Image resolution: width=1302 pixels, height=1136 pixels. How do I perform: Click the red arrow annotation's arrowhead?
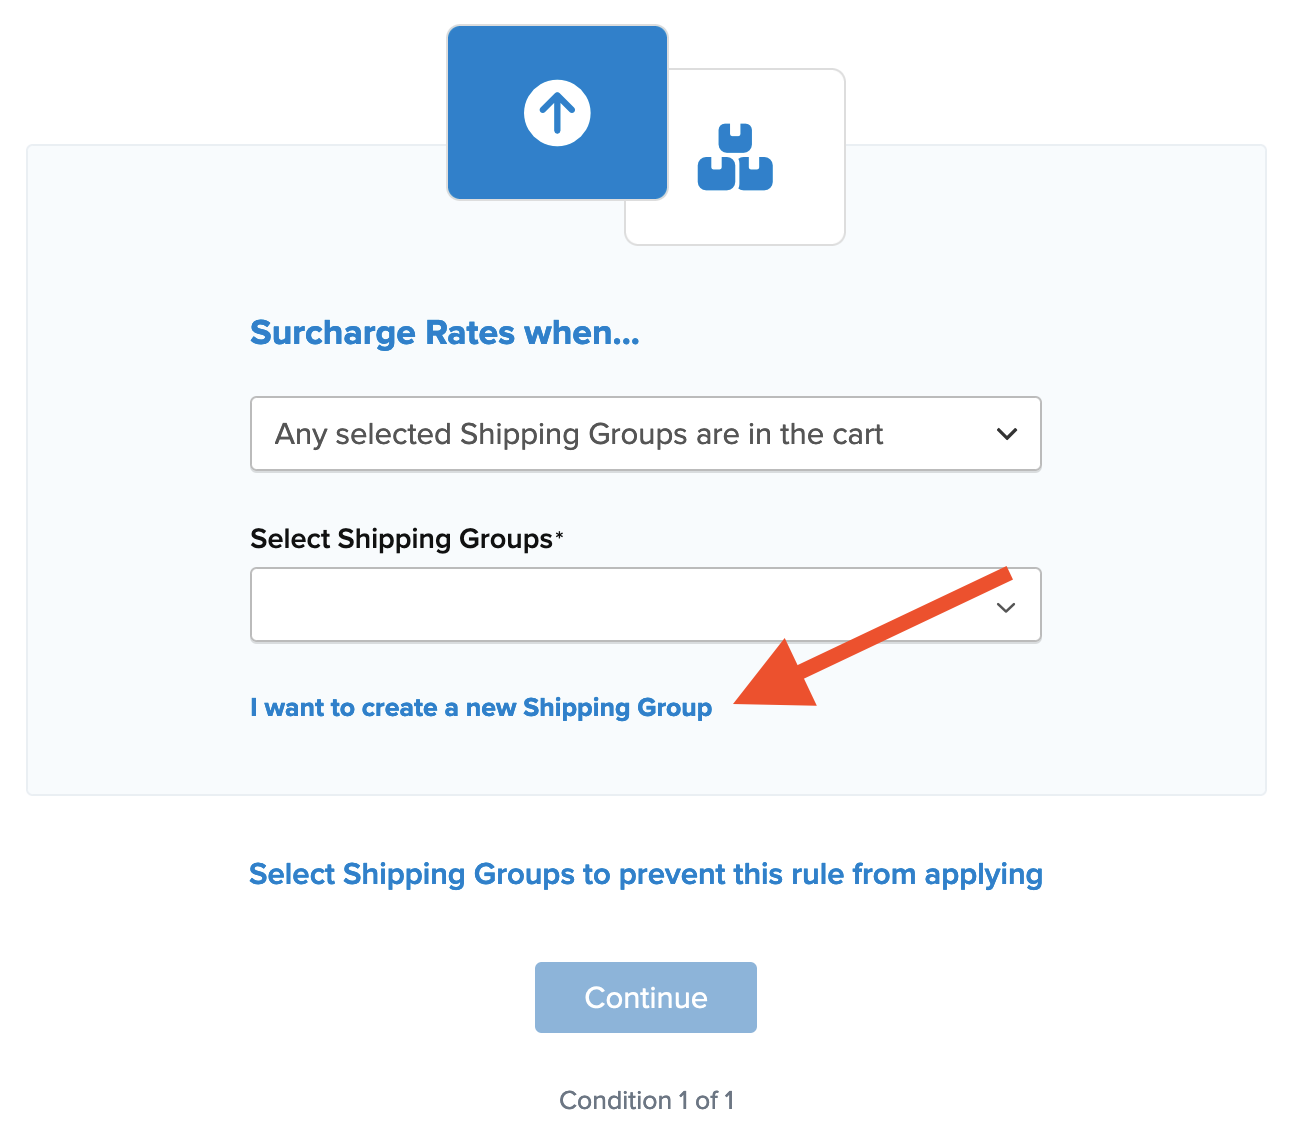click(x=780, y=682)
